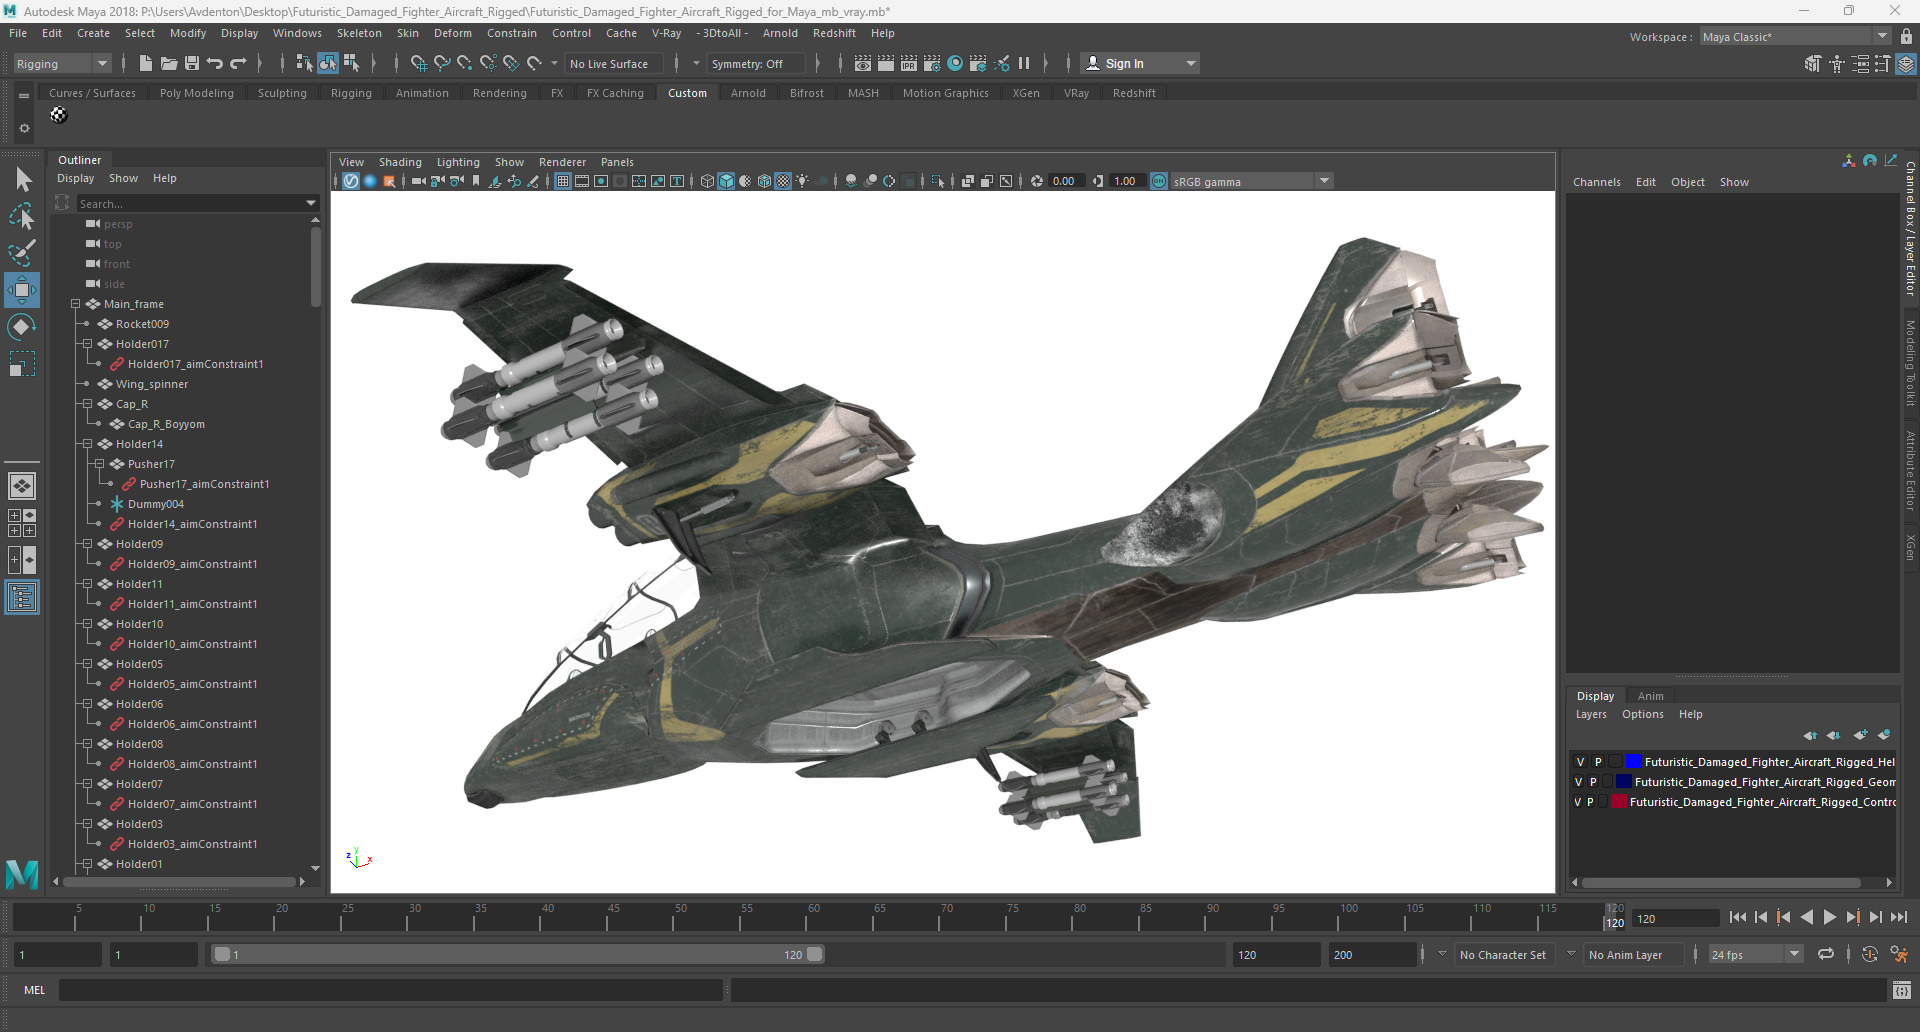
Task: Go to end of playback range
Action: [1899, 917]
